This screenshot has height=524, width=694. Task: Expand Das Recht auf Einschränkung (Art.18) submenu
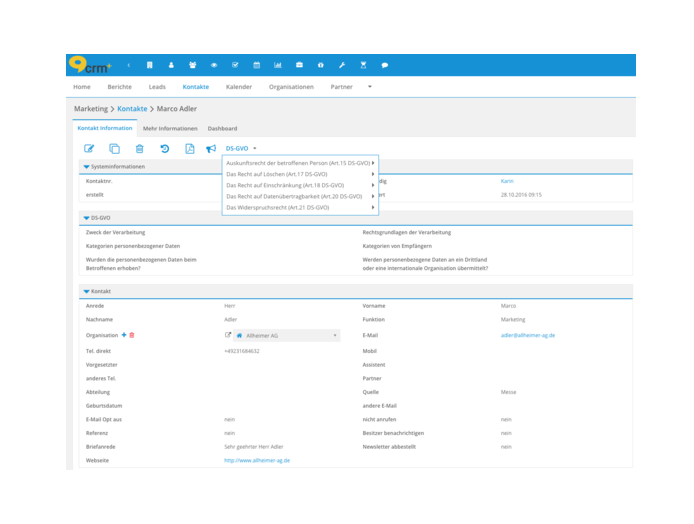[x=300, y=185]
